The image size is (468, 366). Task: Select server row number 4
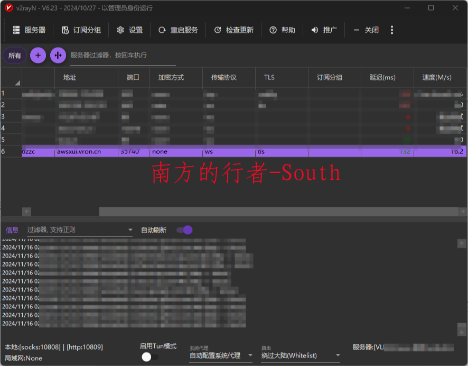pyautogui.click(x=233, y=128)
